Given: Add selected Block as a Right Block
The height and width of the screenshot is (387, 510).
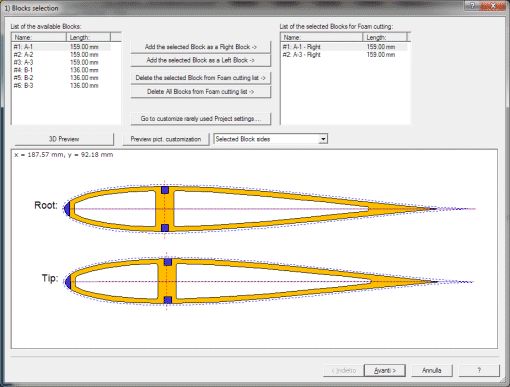Looking at the screenshot, I should pyautogui.click(x=201, y=47).
